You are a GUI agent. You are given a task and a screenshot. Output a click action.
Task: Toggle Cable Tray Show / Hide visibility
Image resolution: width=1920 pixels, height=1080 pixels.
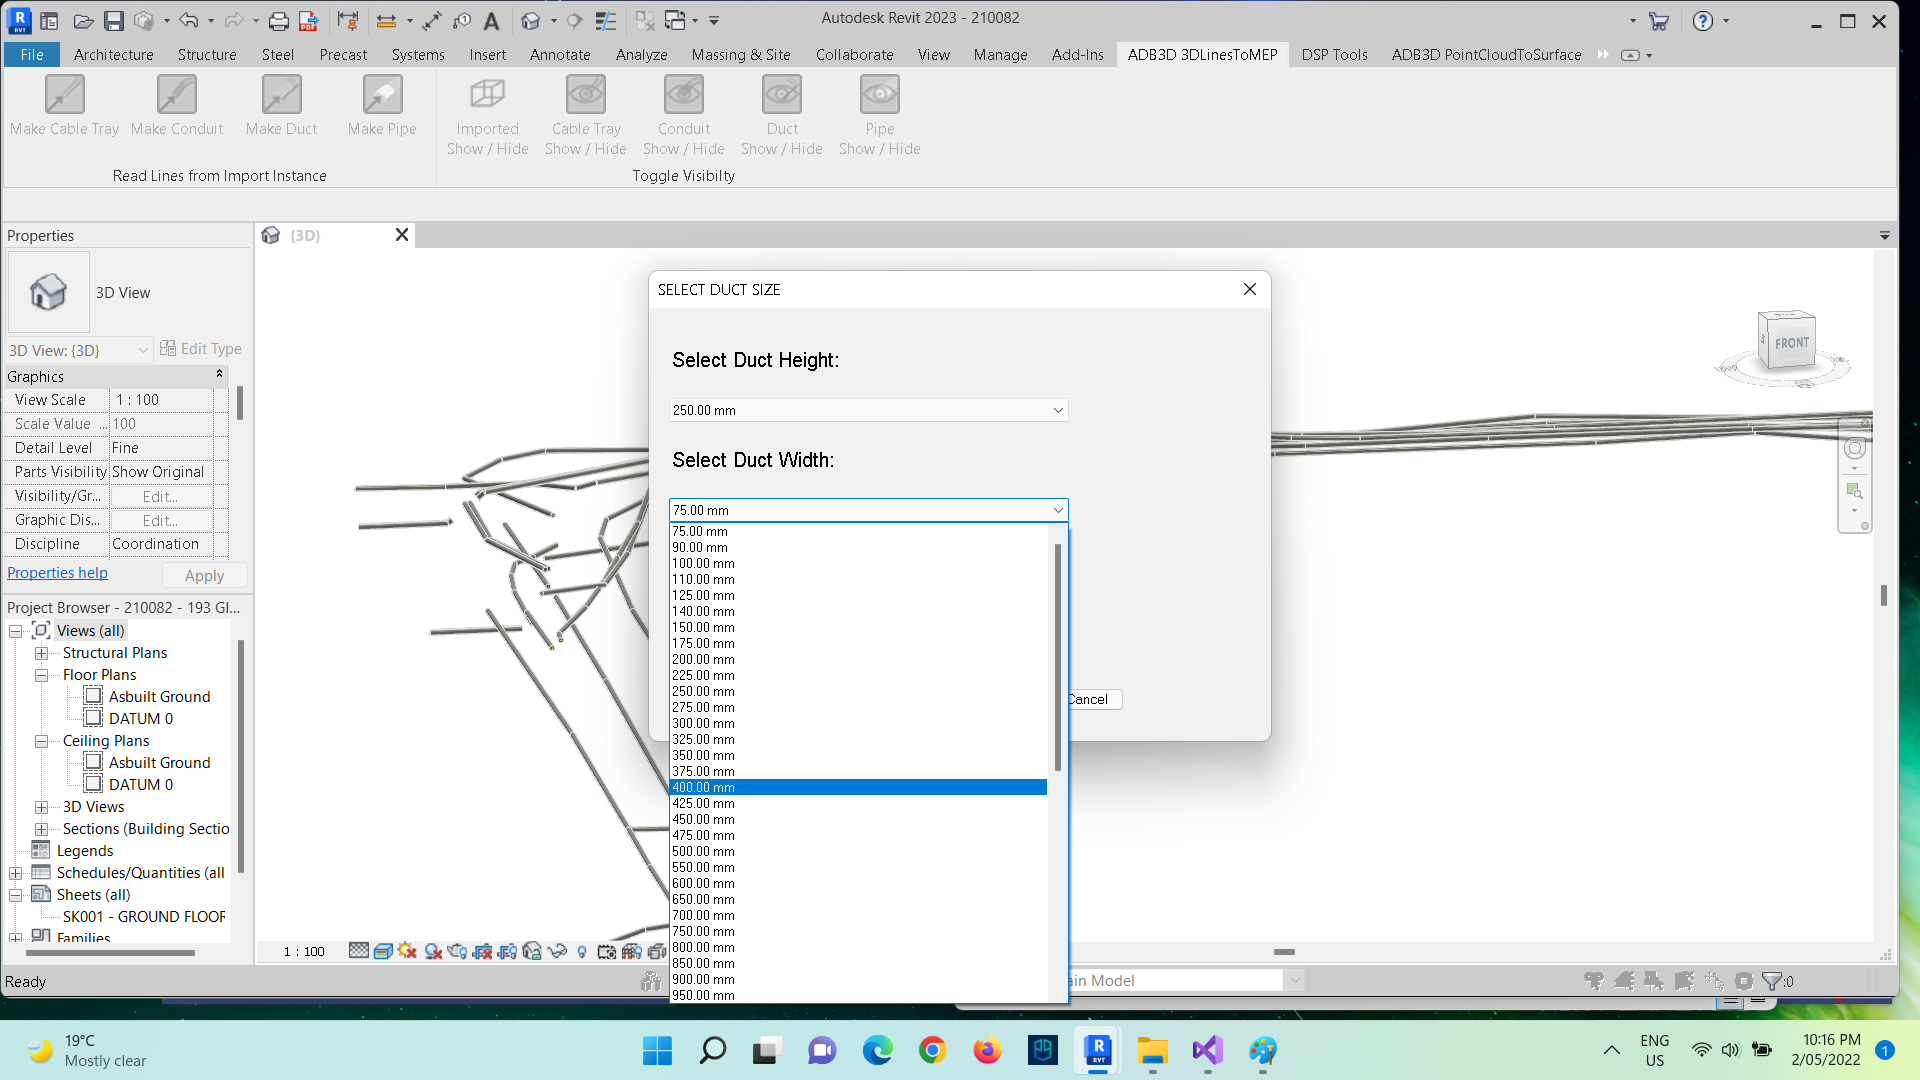point(586,96)
